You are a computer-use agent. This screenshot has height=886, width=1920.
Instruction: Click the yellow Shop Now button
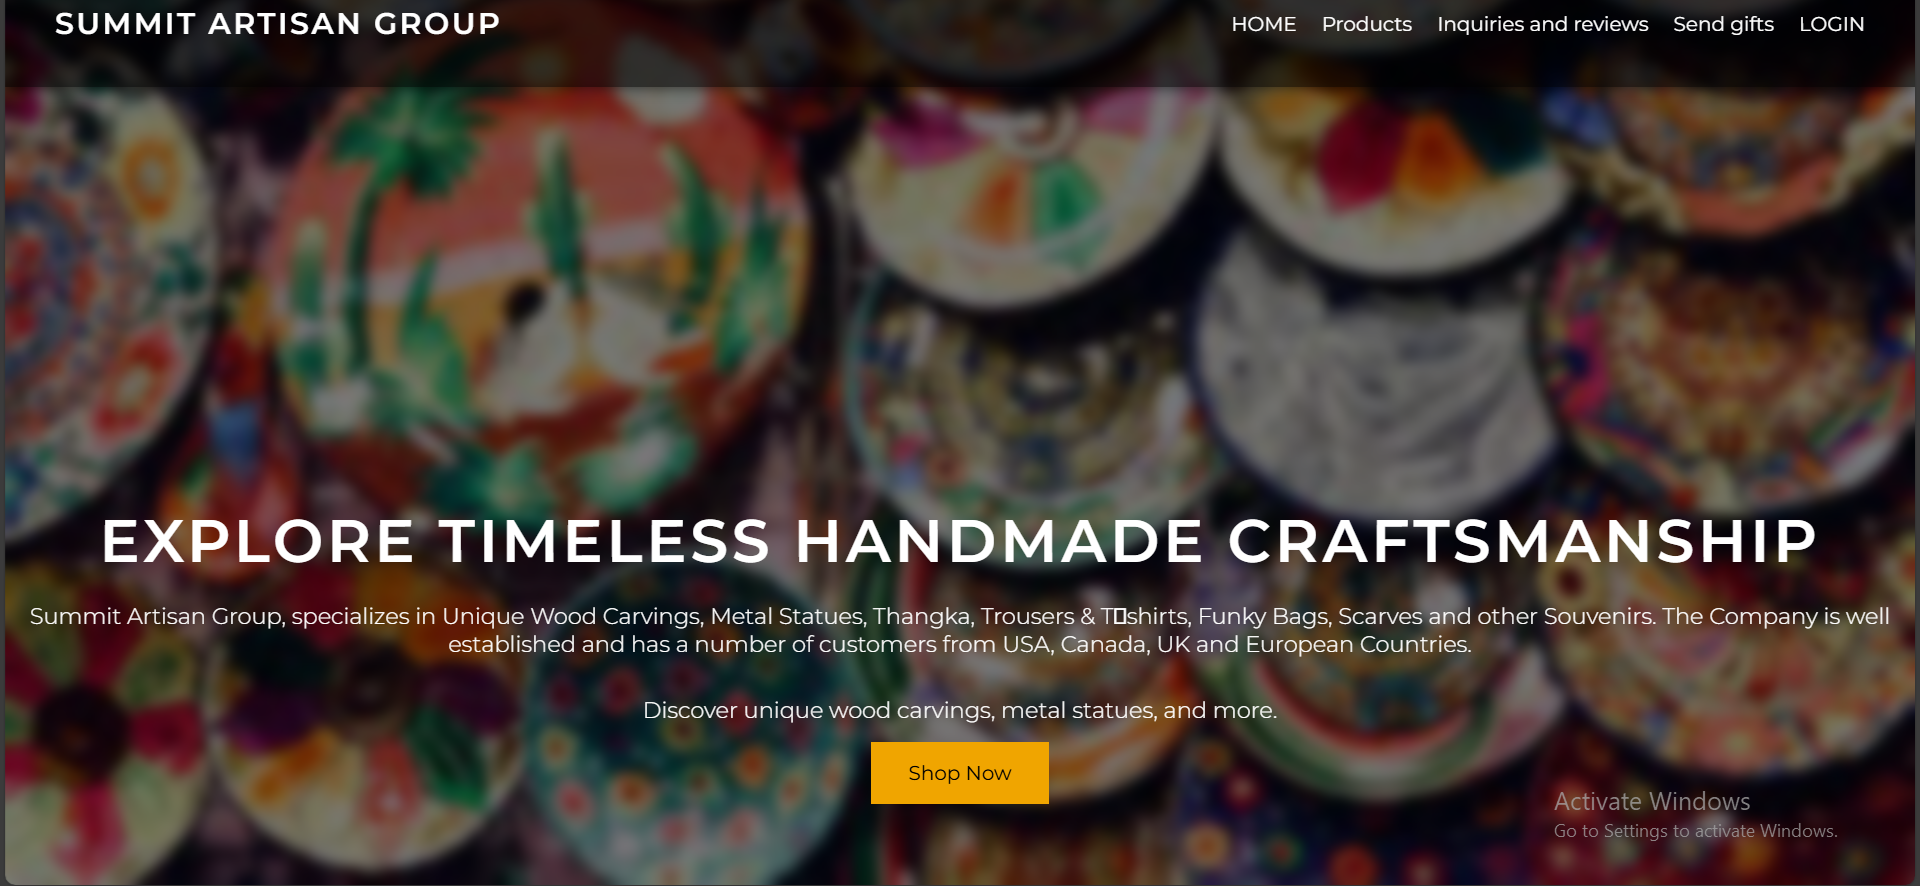pyautogui.click(x=959, y=773)
